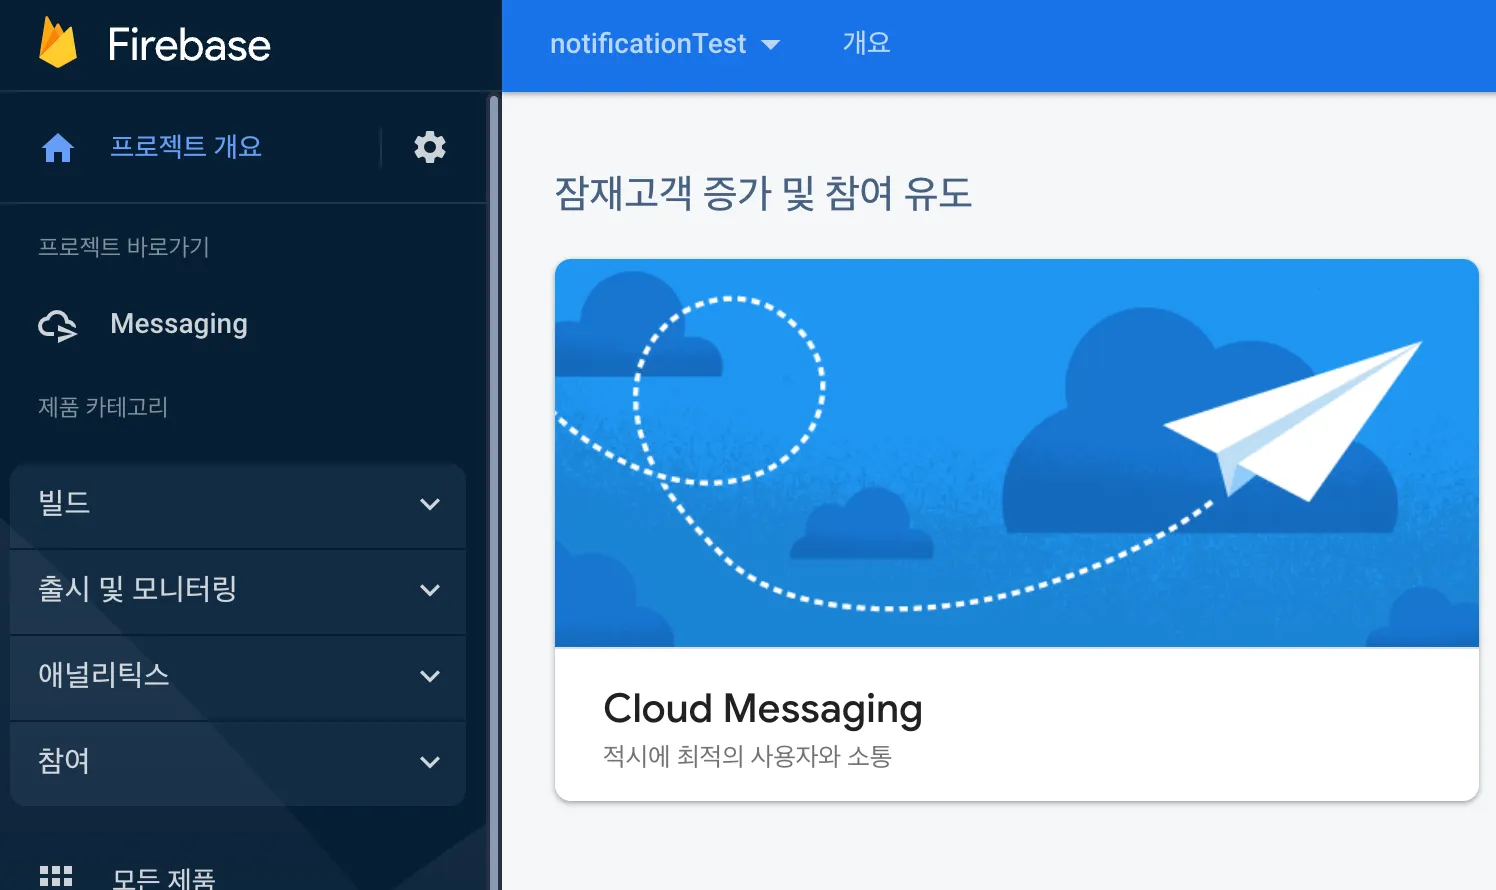Open 모든 제품 in sidebar
The height and width of the screenshot is (890, 1496).
[x=164, y=878]
